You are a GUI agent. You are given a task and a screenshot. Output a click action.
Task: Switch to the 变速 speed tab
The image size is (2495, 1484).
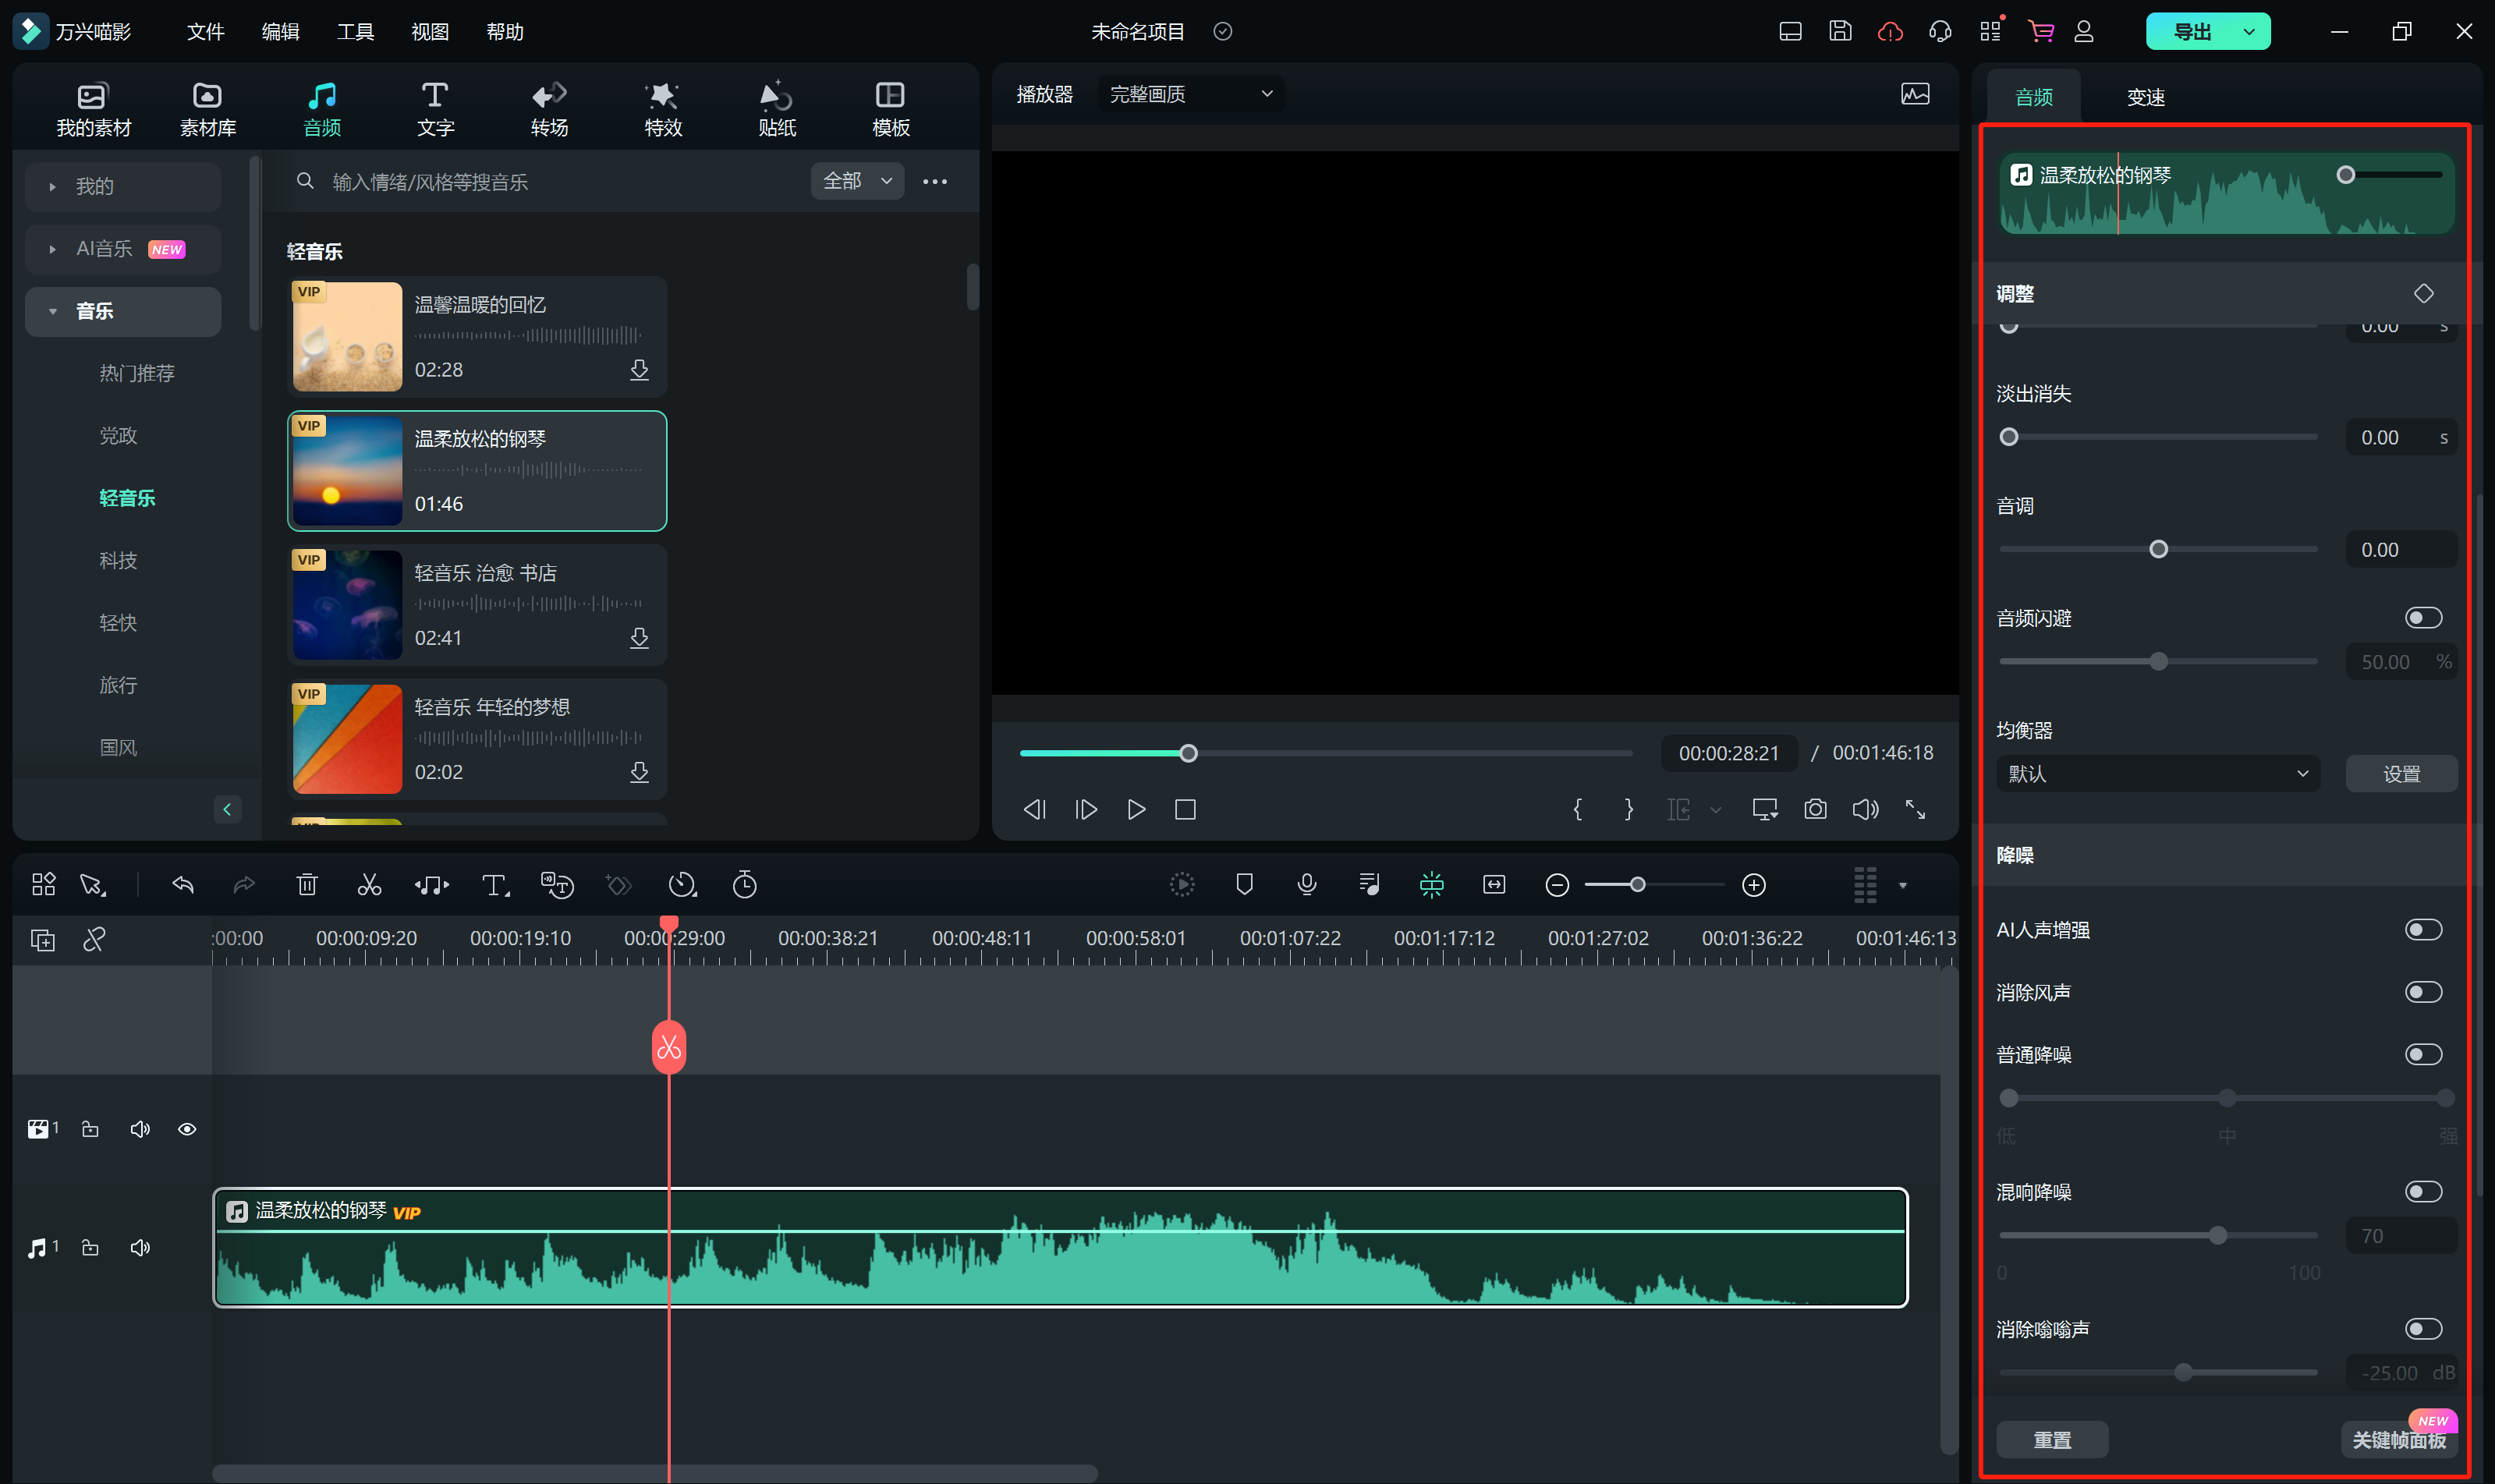click(x=2145, y=97)
